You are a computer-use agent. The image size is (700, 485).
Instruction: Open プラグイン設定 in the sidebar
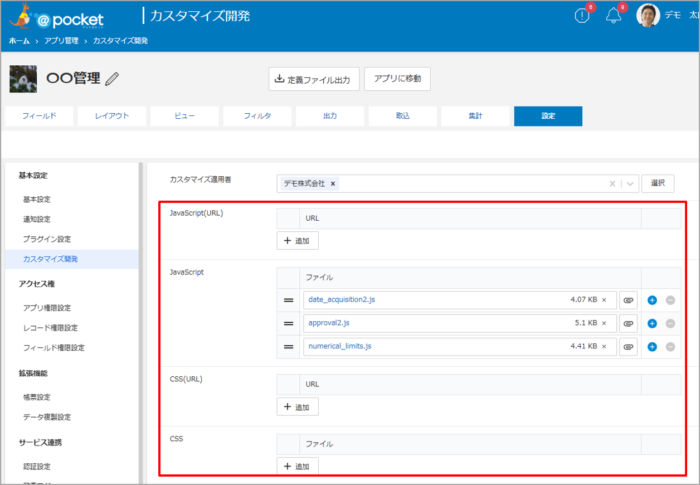click(x=47, y=239)
